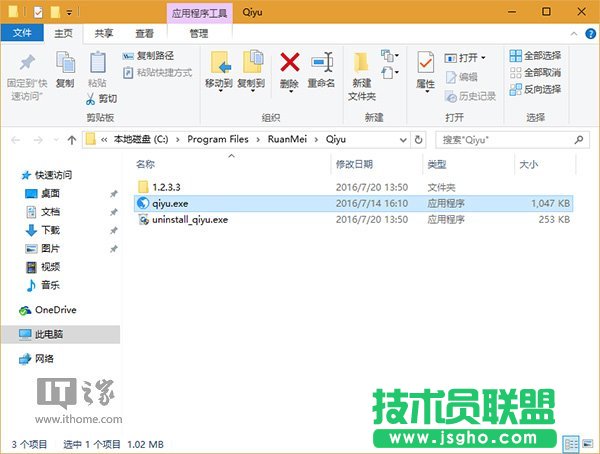Open the Easy access dropdown icon
Viewport: 600px width, 454px height.
click(x=390, y=72)
